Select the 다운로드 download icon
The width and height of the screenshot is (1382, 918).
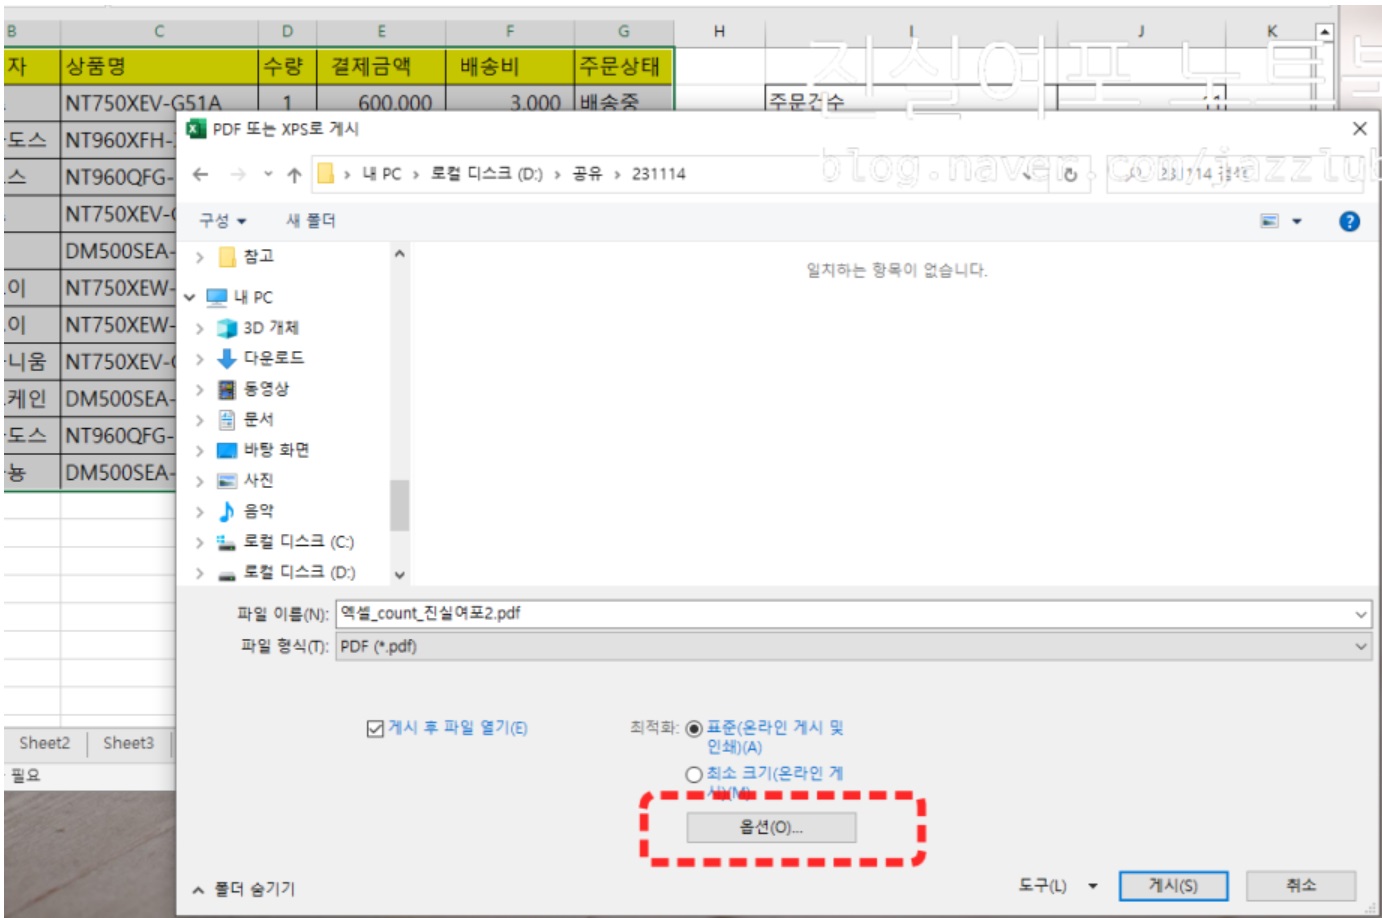pos(227,358)
